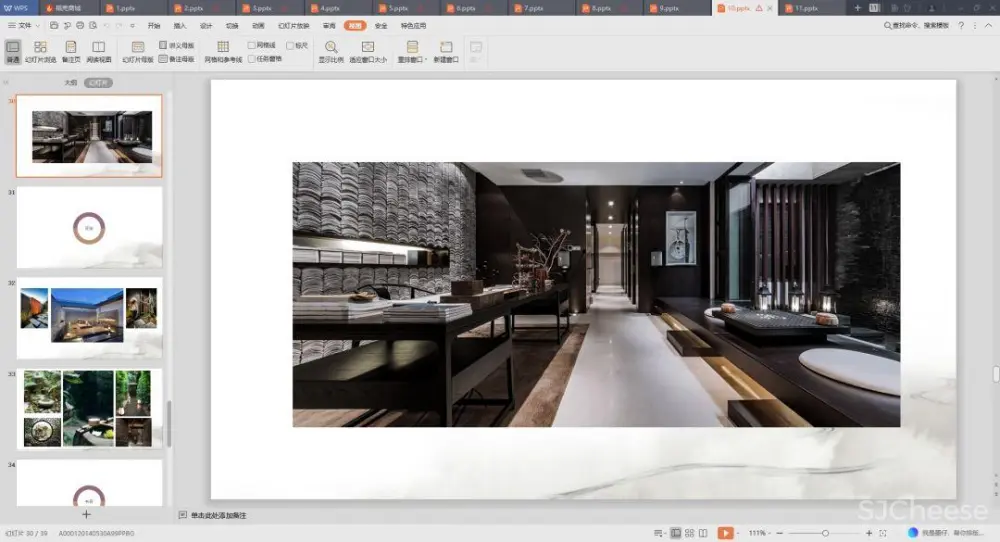Open 幻灯片浏览 slide sorter view
The image size is (1000, 542).
40,51
